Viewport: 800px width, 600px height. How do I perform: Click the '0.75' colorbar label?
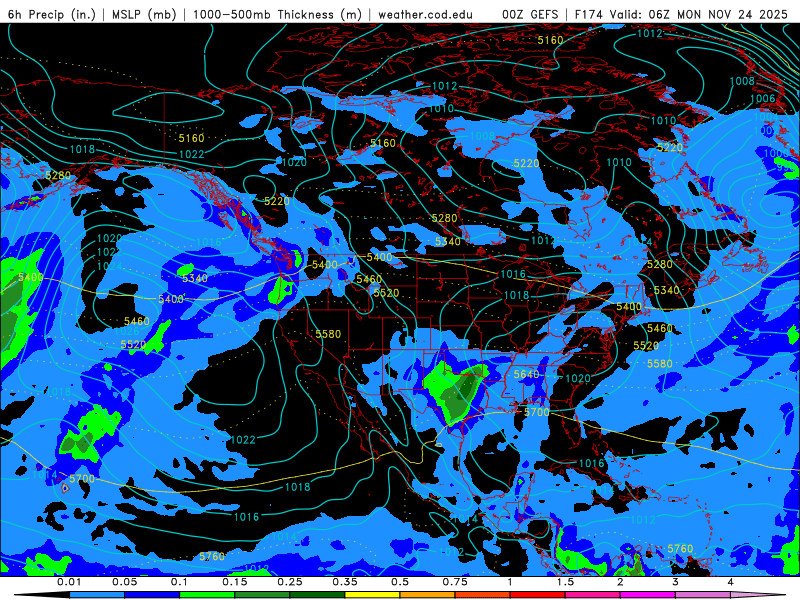point(455,582)
